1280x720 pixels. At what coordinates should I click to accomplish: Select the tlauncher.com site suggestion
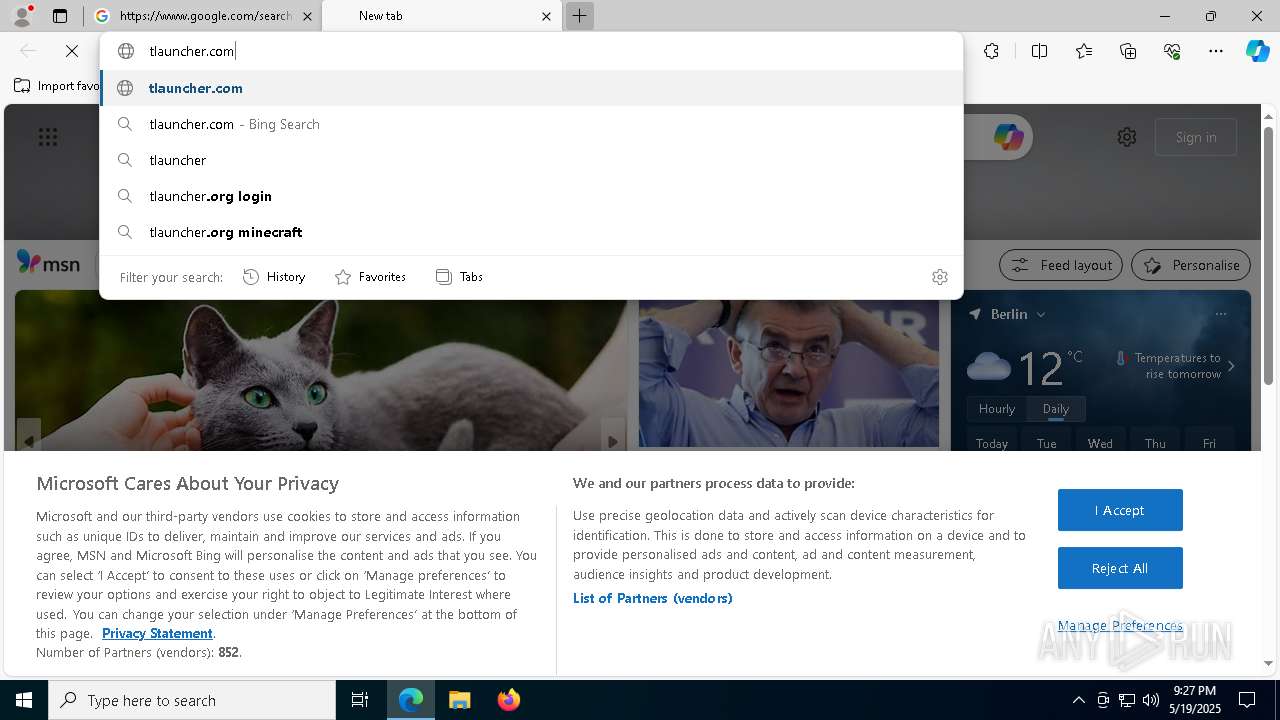point(531,88)
